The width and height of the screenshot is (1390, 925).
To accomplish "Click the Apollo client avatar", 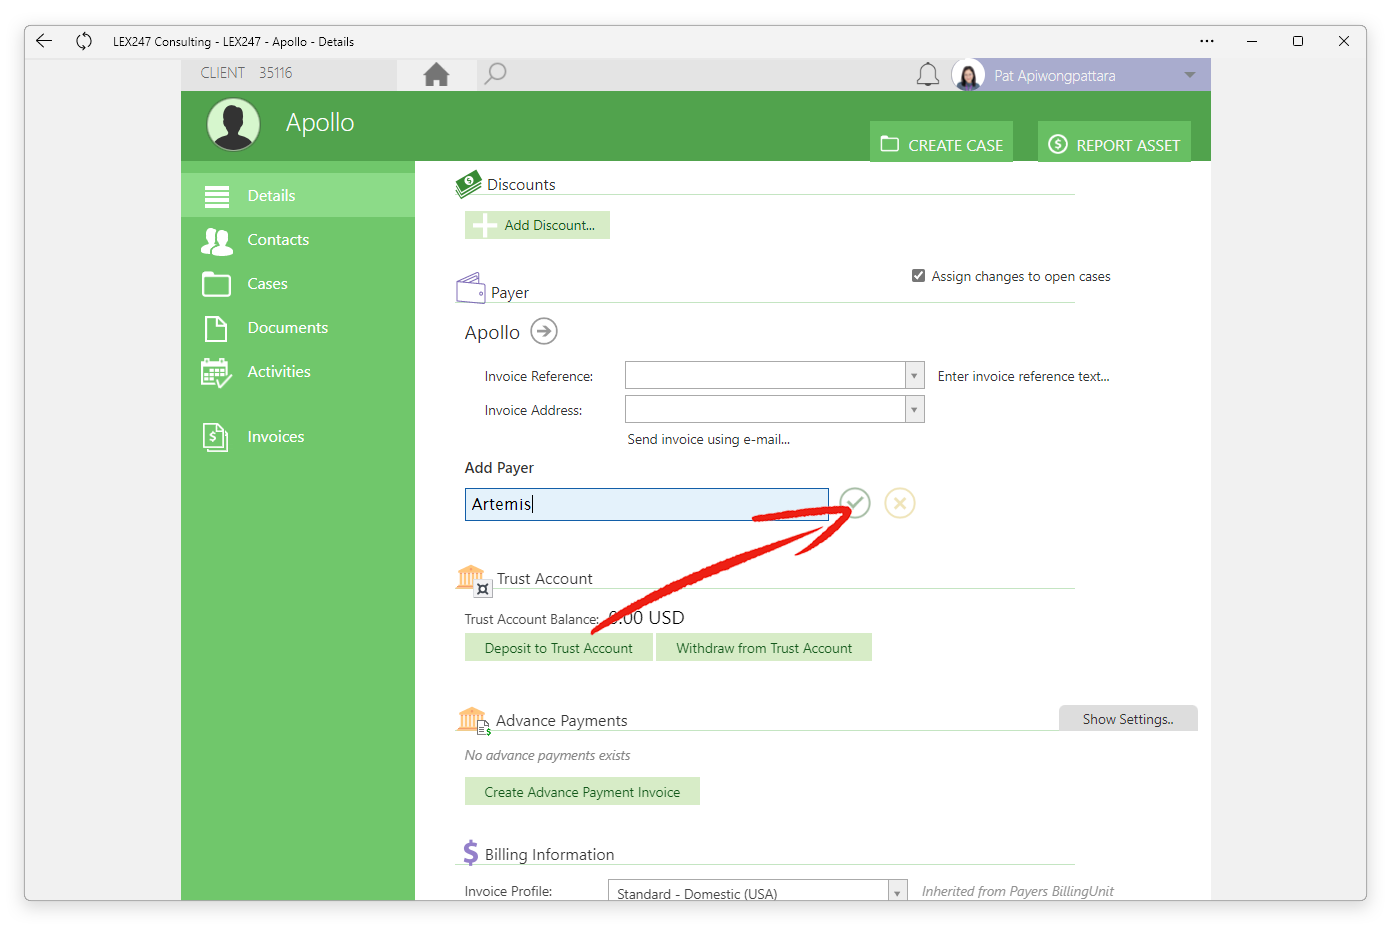I will (x=233, y=124).
